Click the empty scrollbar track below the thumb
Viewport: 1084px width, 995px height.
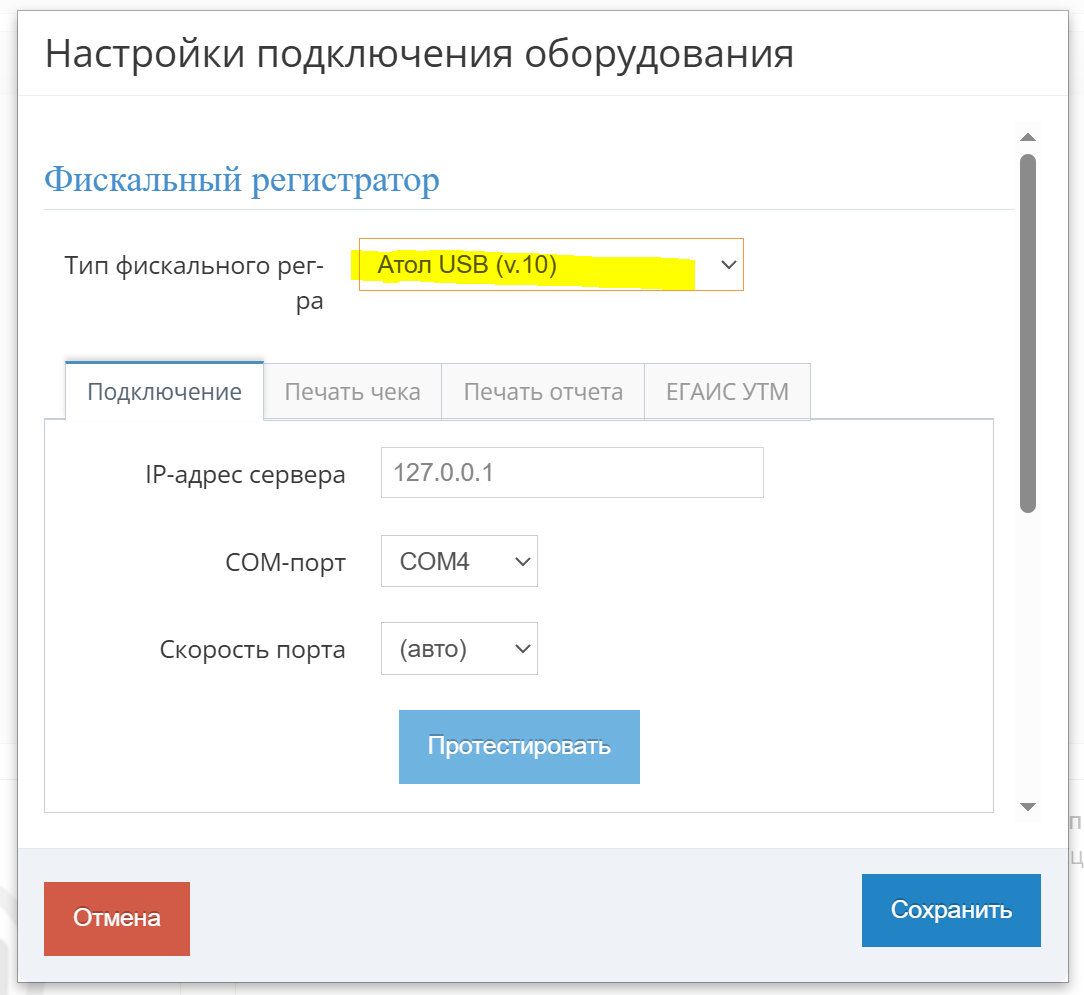(x=1027, y=660)
